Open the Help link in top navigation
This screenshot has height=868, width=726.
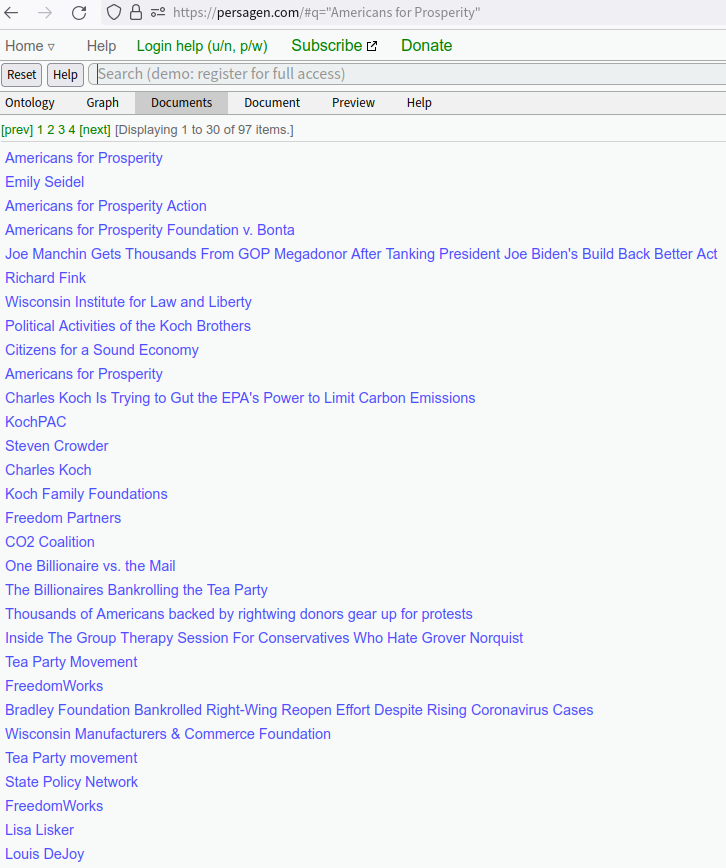(101, 46)
